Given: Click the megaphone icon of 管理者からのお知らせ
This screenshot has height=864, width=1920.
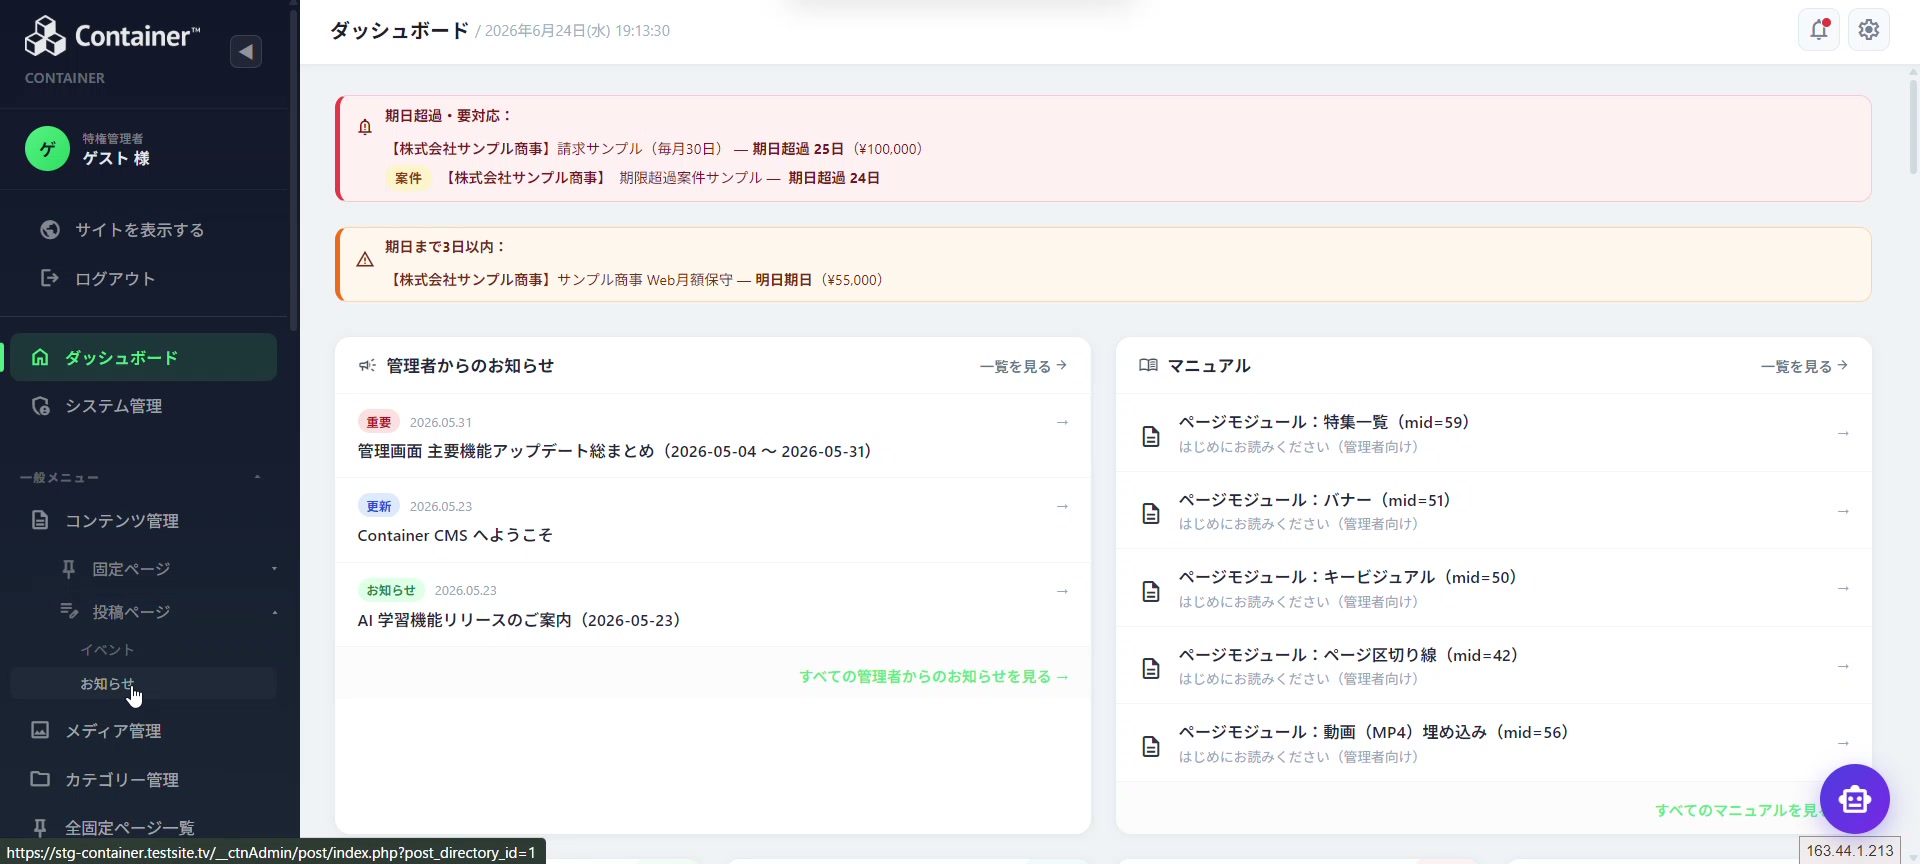Looking at the screenshot, I should point(367,366).
